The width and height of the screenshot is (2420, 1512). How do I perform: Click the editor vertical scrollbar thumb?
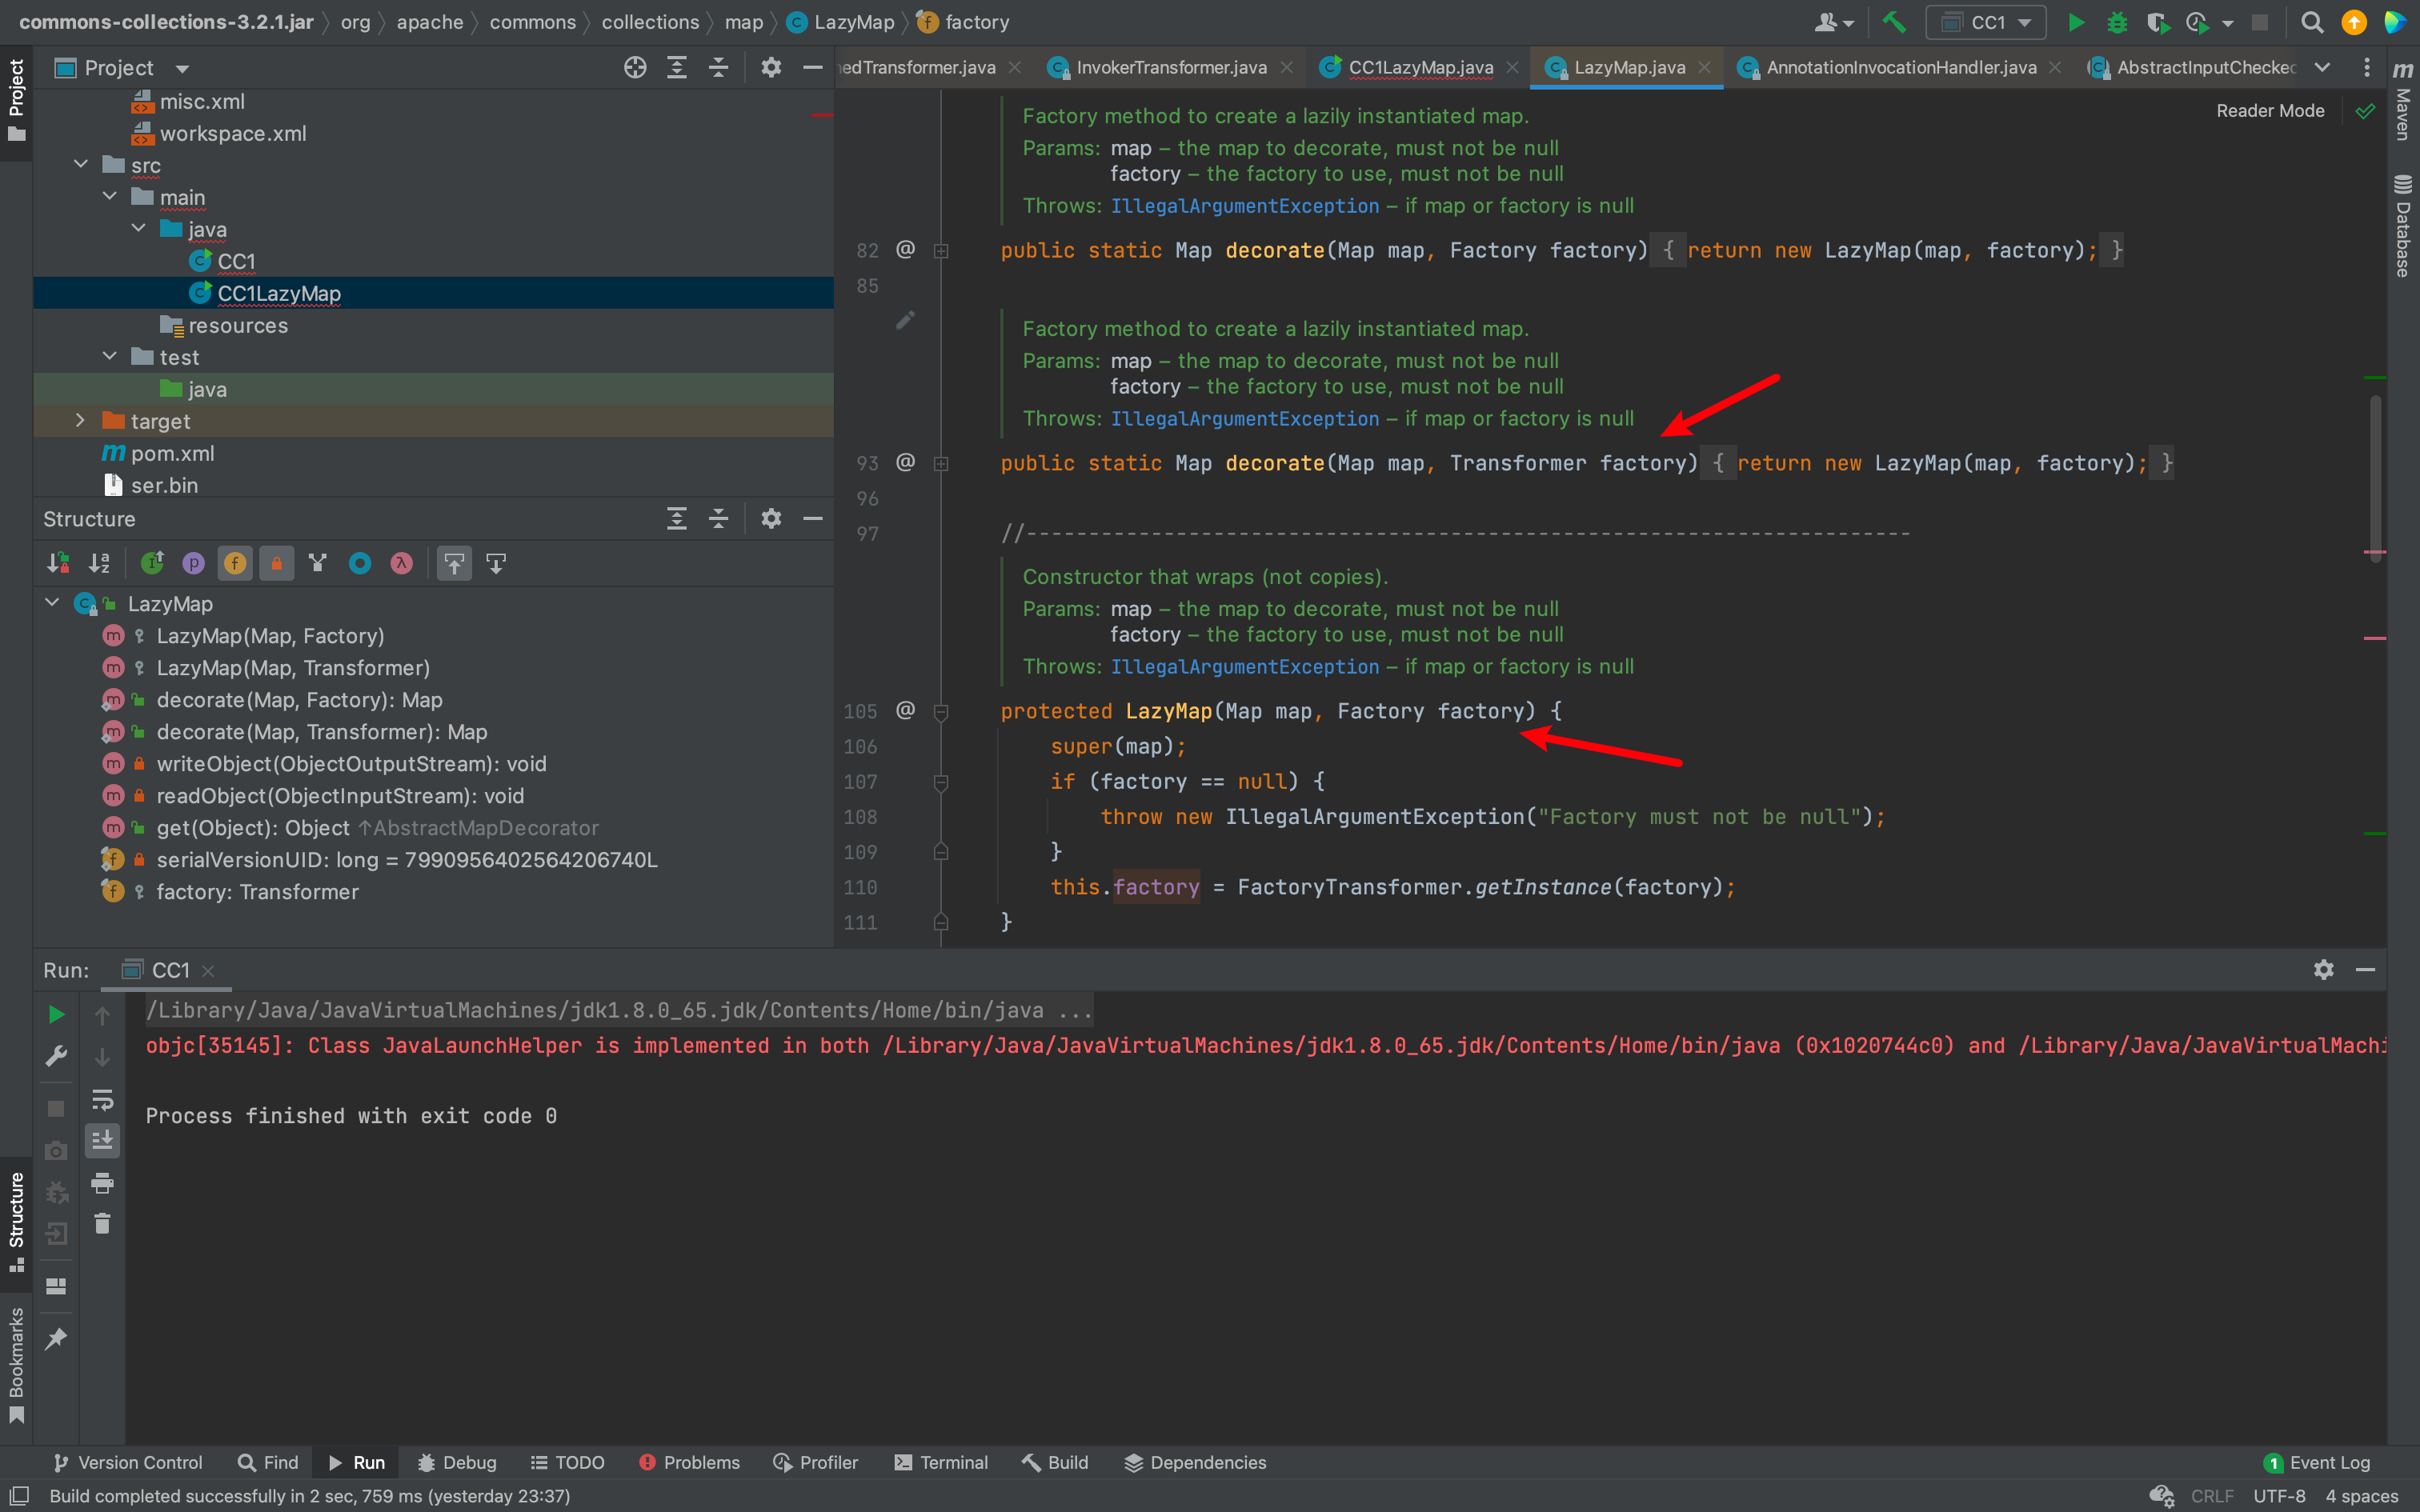point(2375,478)
